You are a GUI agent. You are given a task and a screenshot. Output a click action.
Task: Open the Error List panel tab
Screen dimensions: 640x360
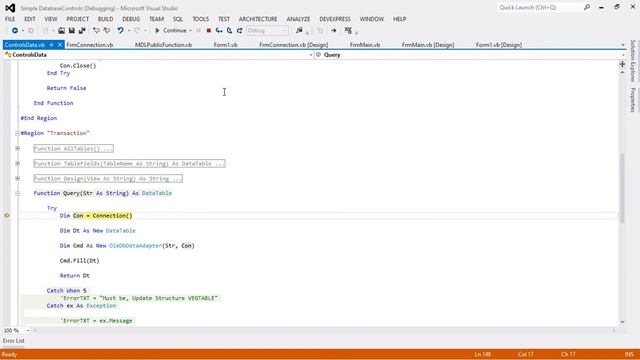pos(13,341)
